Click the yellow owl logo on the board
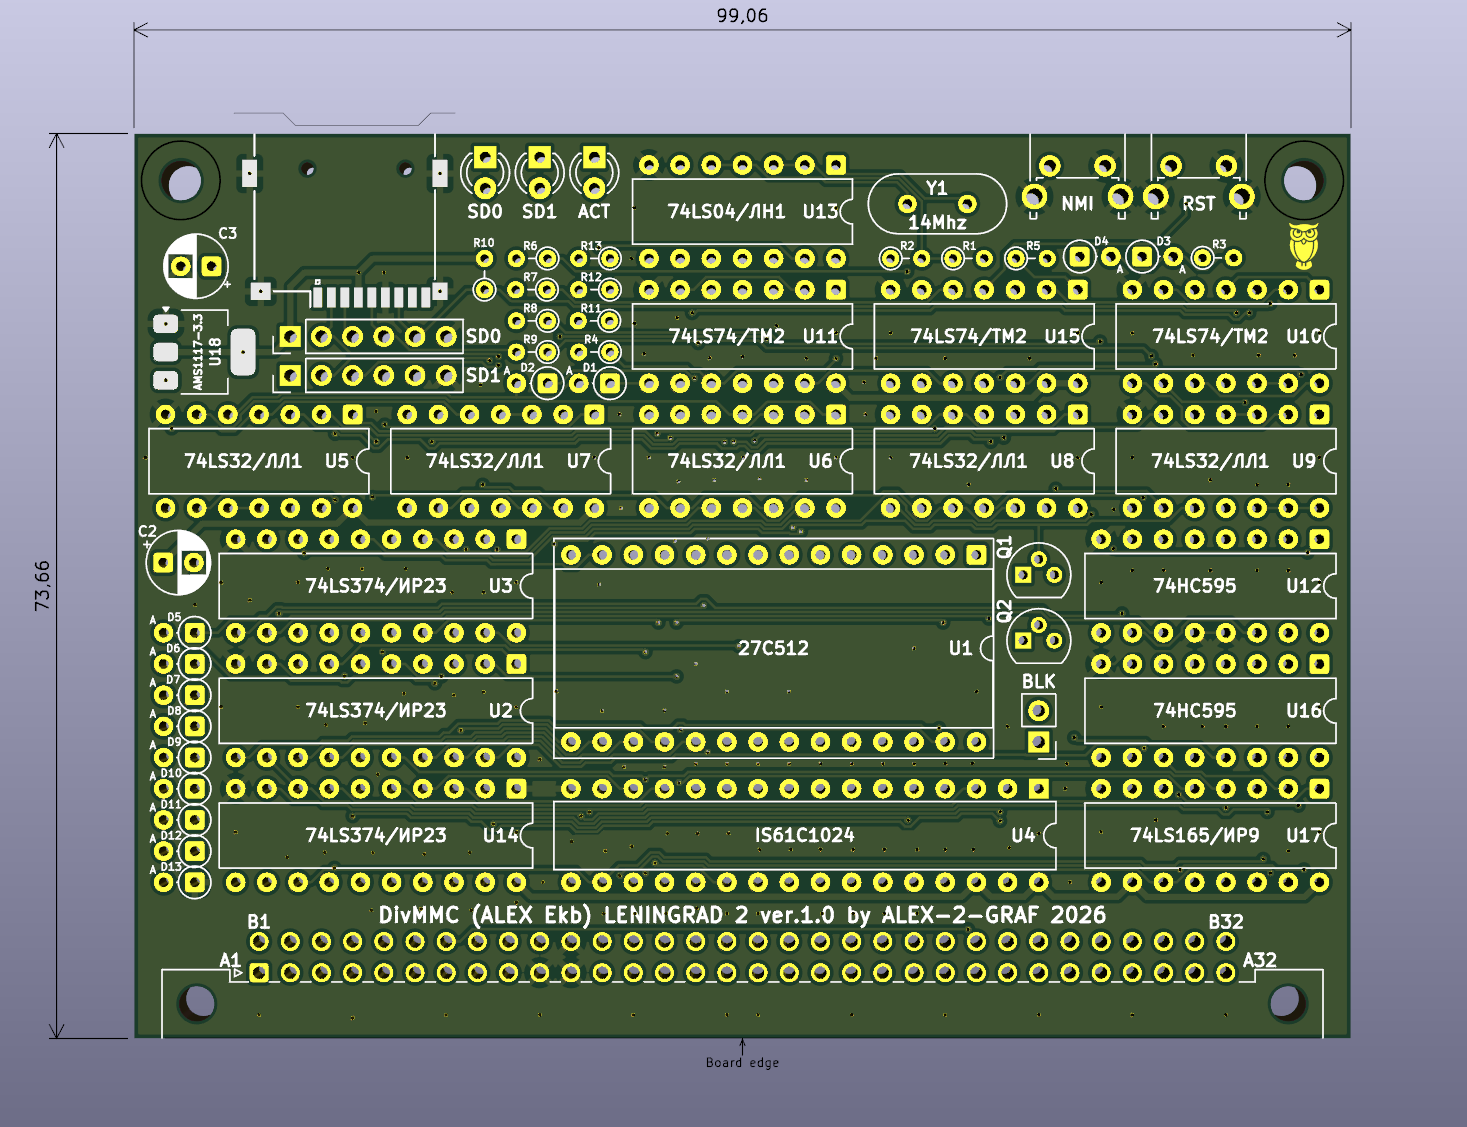1467x1127 pixels. point(1303,246)
